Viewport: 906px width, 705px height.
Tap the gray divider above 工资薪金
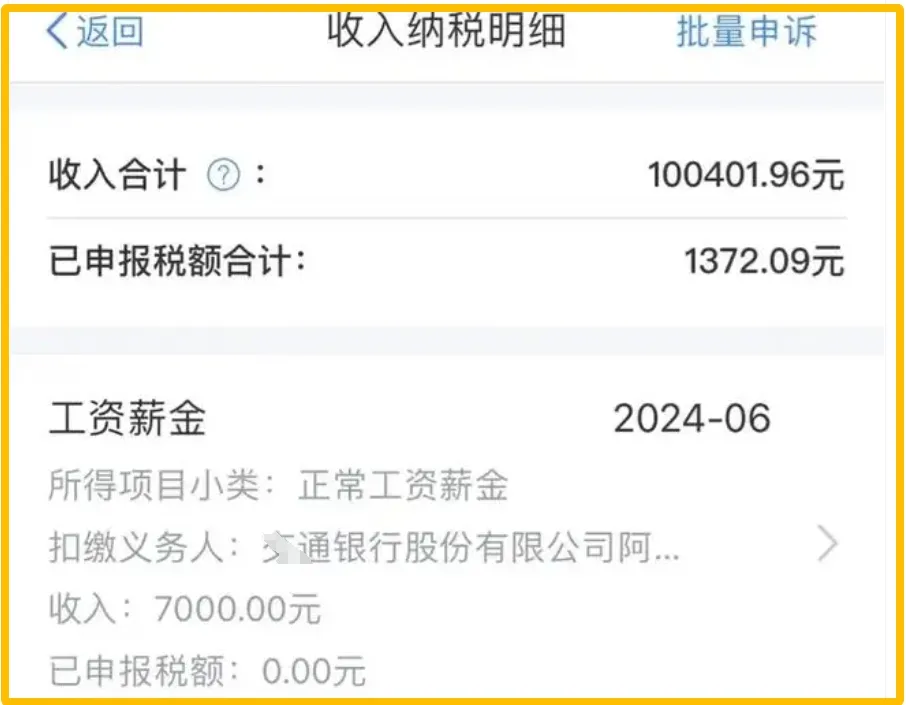[447, 341]
